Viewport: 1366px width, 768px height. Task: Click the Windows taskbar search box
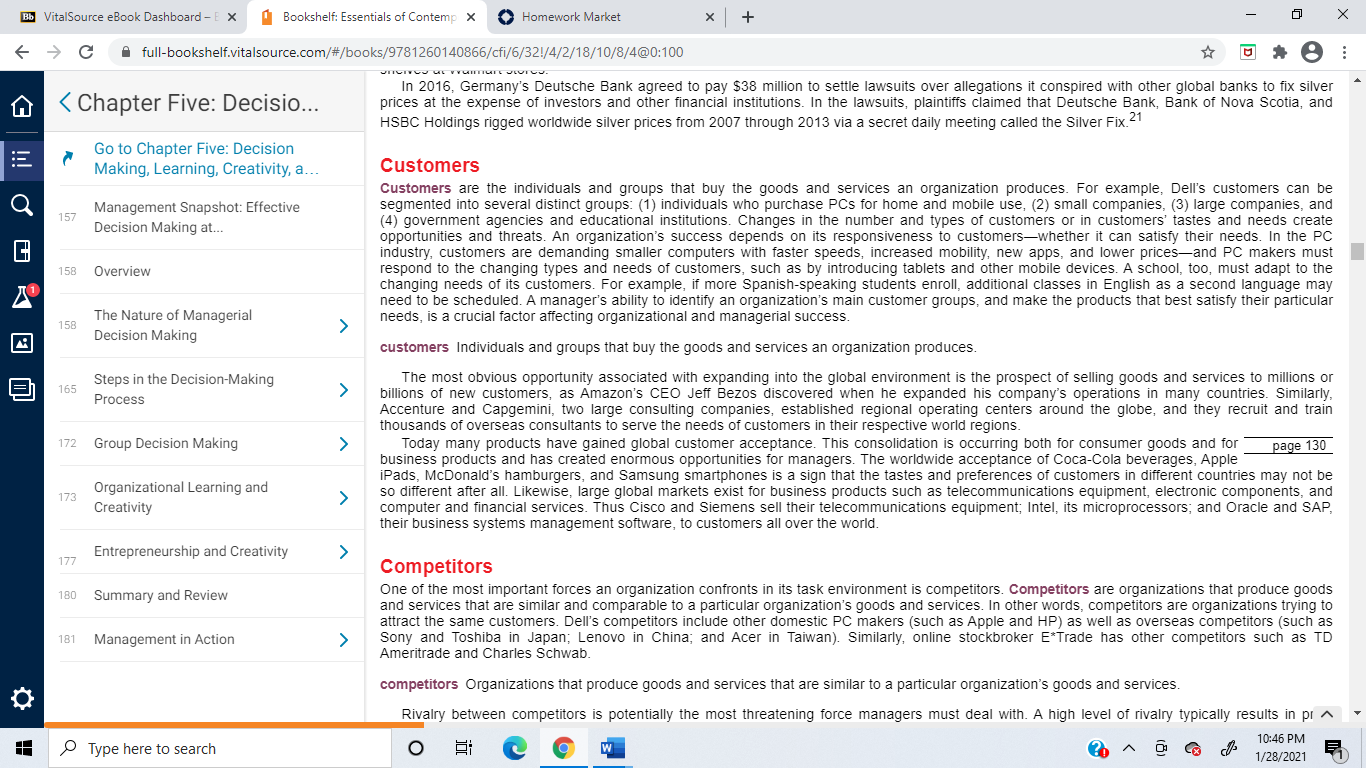[218, 748]
